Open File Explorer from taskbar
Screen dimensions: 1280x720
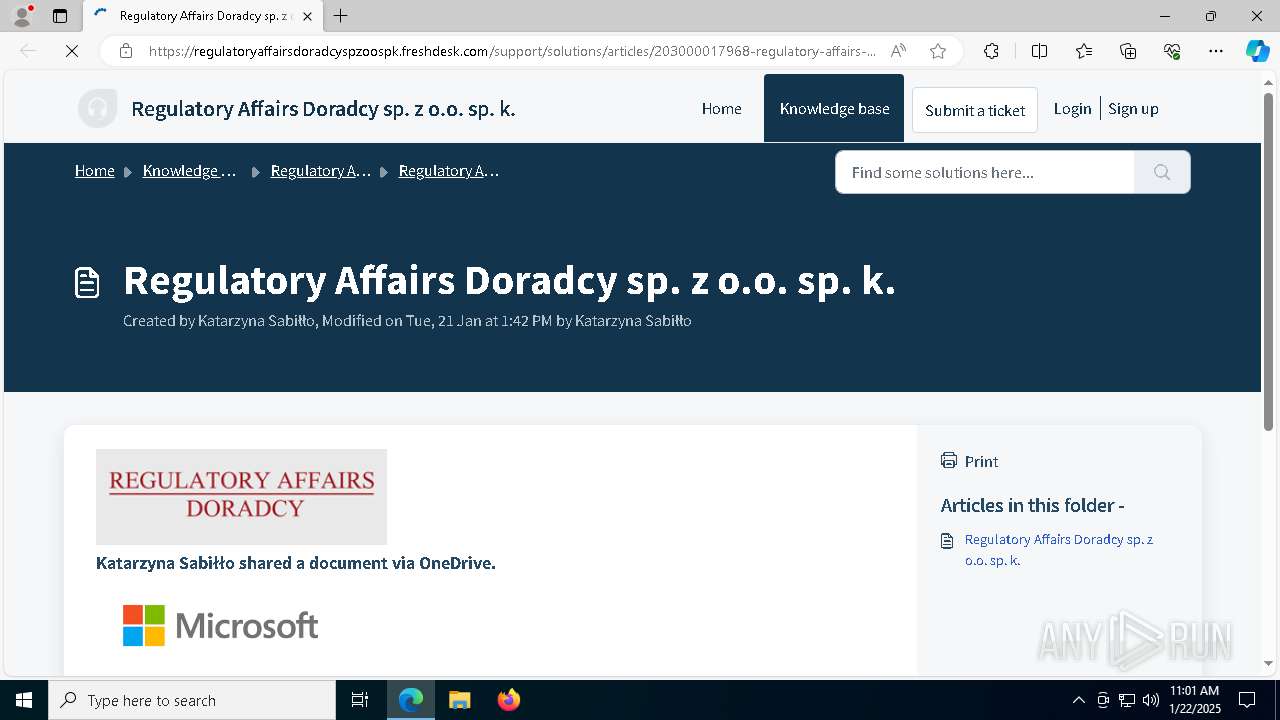460,700
